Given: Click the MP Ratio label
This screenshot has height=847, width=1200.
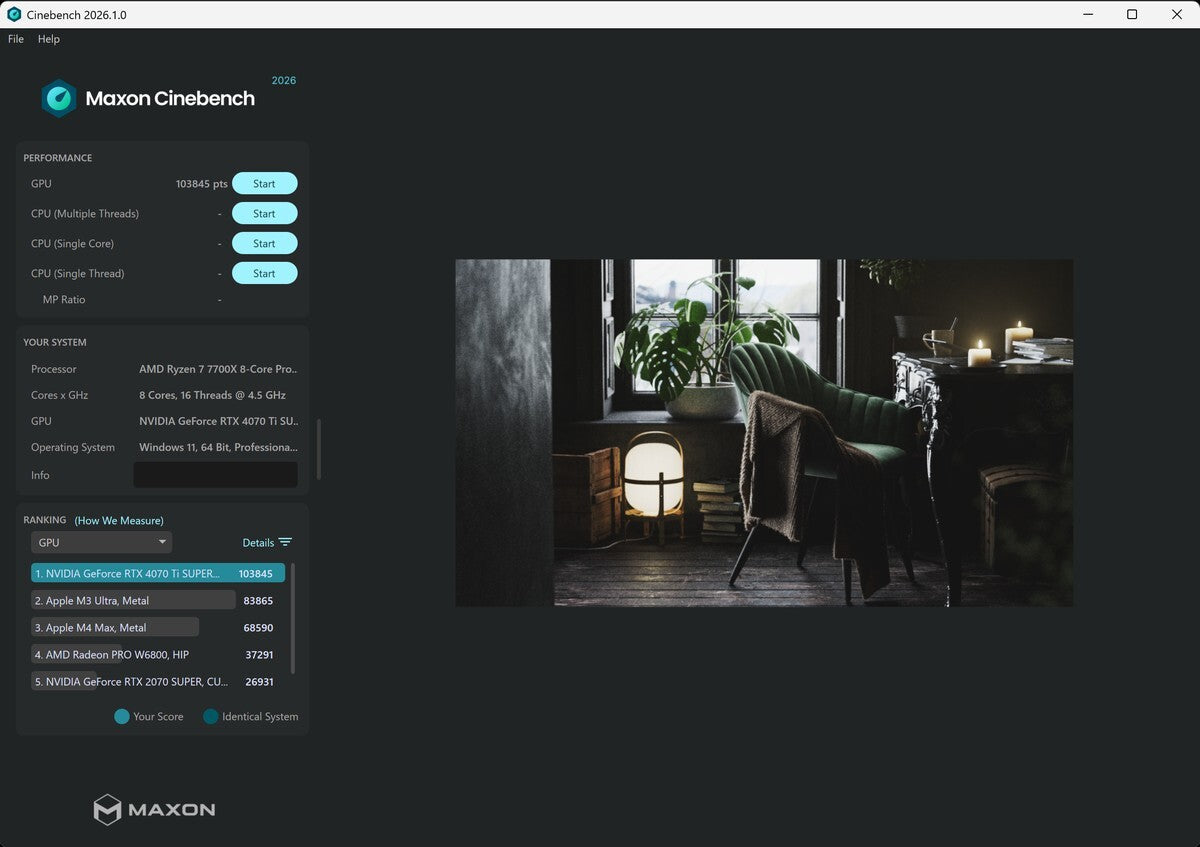Looking at the screenshot, I should coord(64,300).
